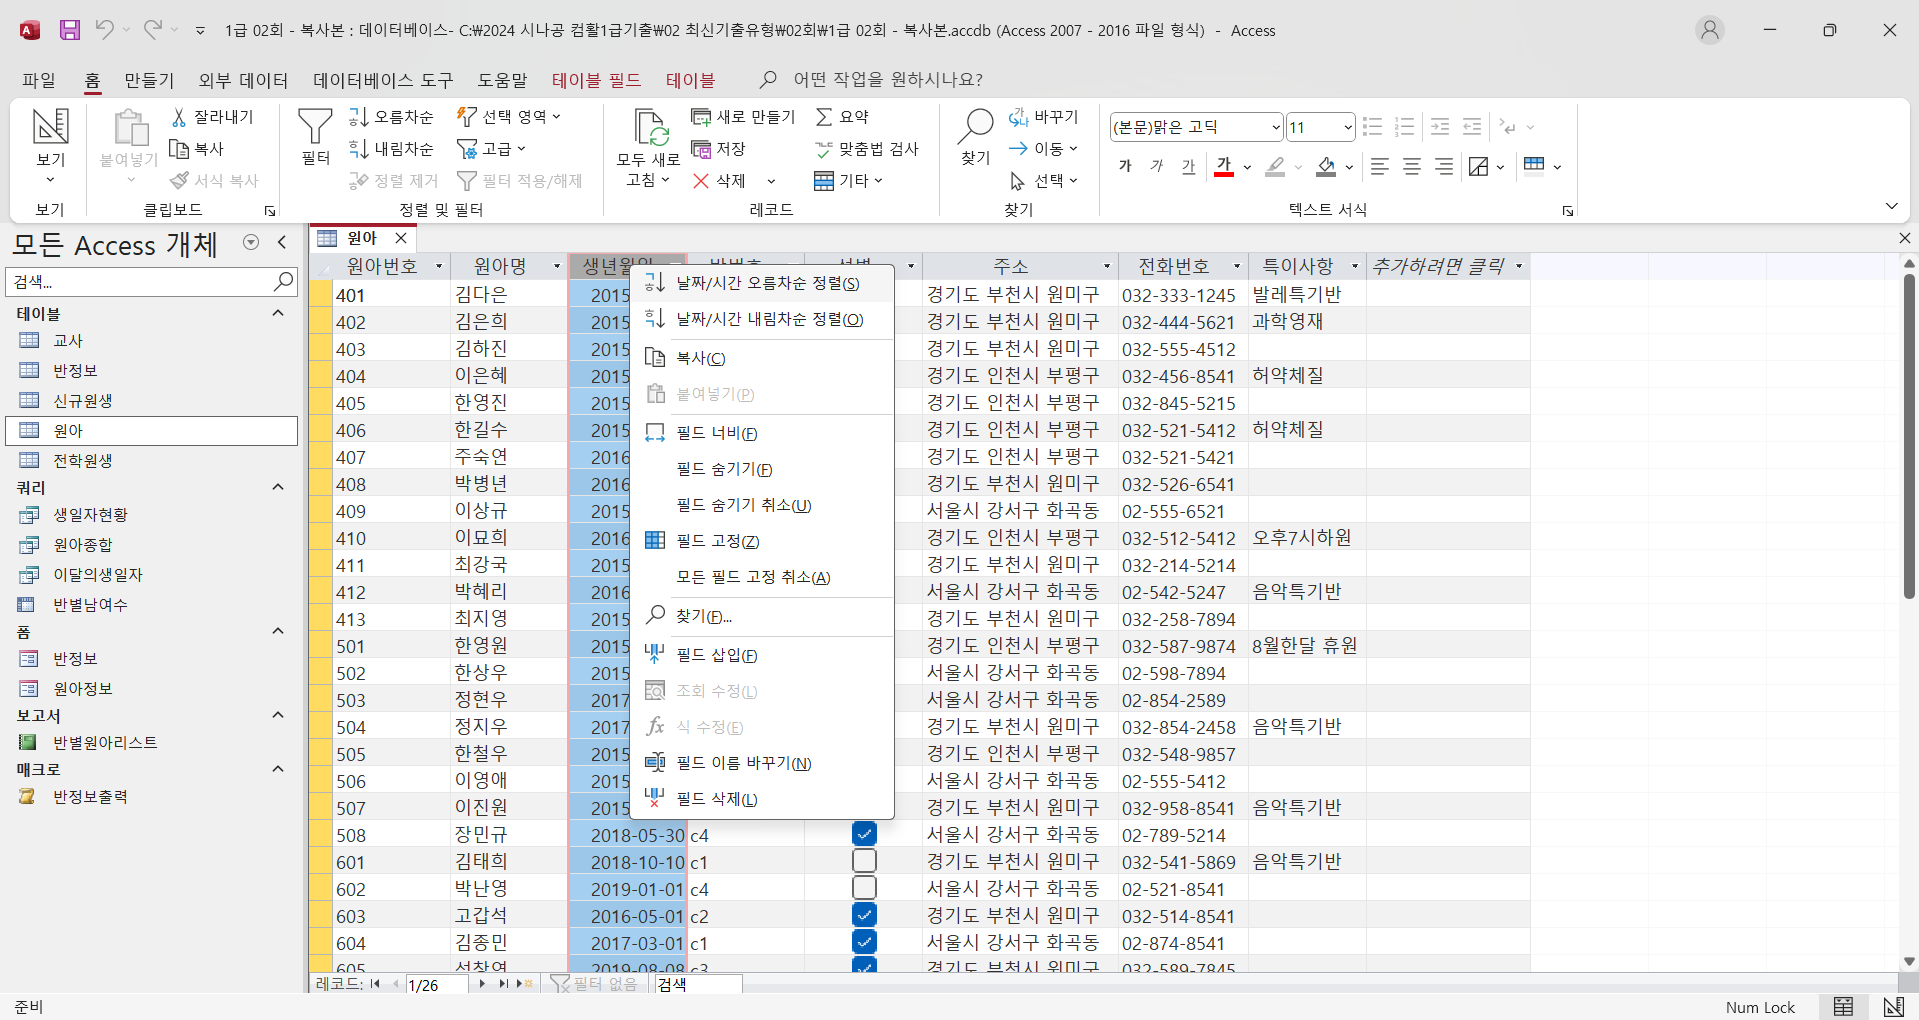Image resolution: width=1919 pixels, height=1020 pixels.
Task: Tick the checkbox in row 602
Action: point(864,888)
